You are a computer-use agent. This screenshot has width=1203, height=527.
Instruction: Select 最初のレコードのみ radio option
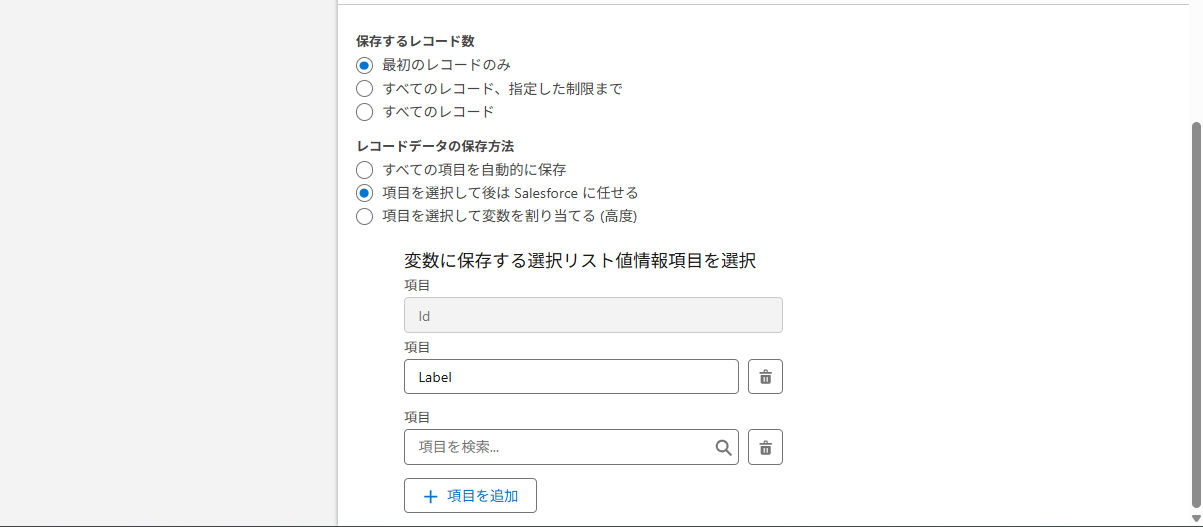365,65
